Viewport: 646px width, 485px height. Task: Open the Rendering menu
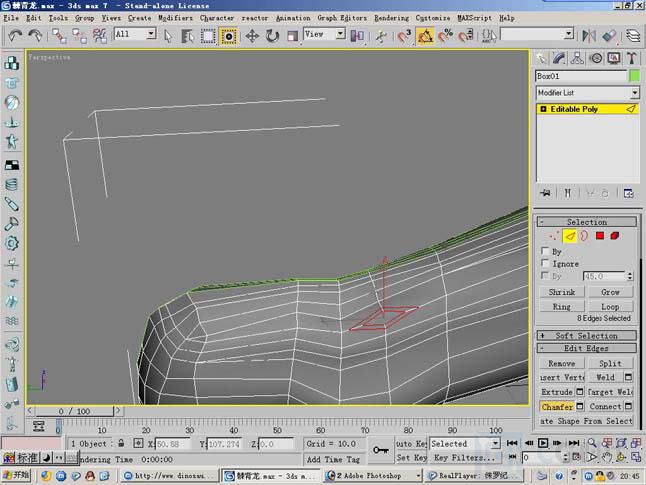391,18
